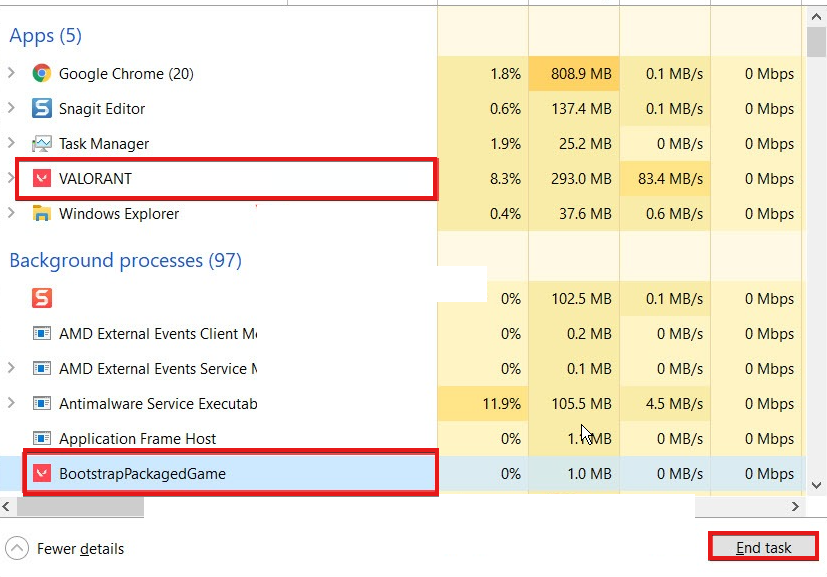Select the Application Frame Host name
The width and height of the screenshot is (827, 577).
coord(137,439)
